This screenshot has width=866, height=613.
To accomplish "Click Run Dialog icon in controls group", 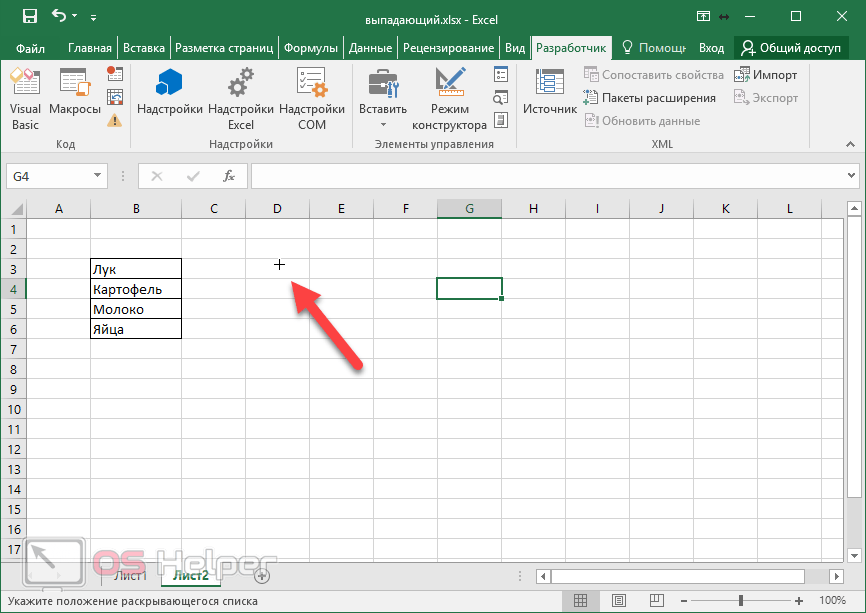I will coord(501,120).
